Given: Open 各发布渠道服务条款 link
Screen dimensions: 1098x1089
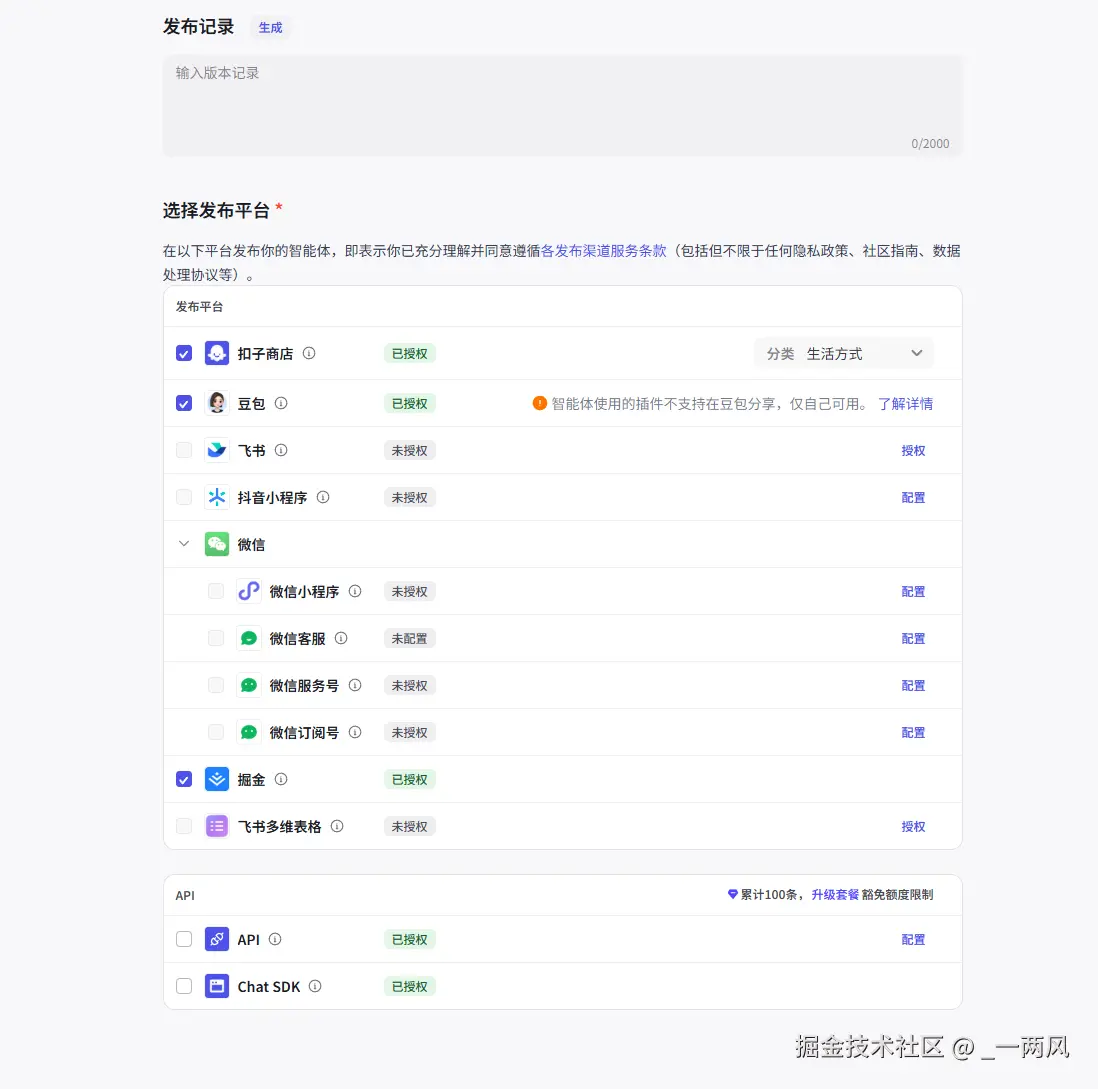Looking at the screenshot, I should click(x=603, y=251).
